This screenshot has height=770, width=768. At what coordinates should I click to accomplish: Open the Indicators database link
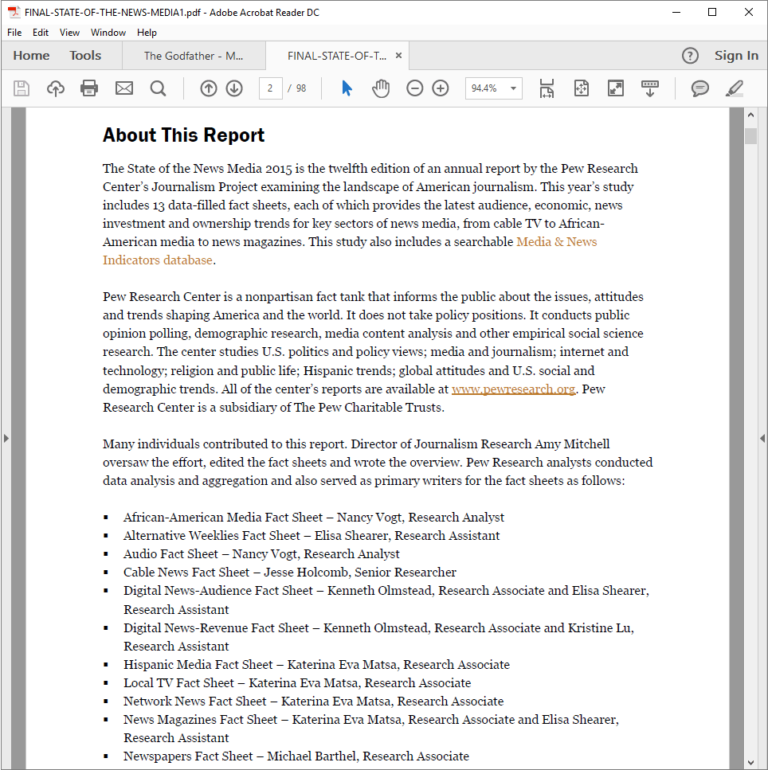pos(157,260)
